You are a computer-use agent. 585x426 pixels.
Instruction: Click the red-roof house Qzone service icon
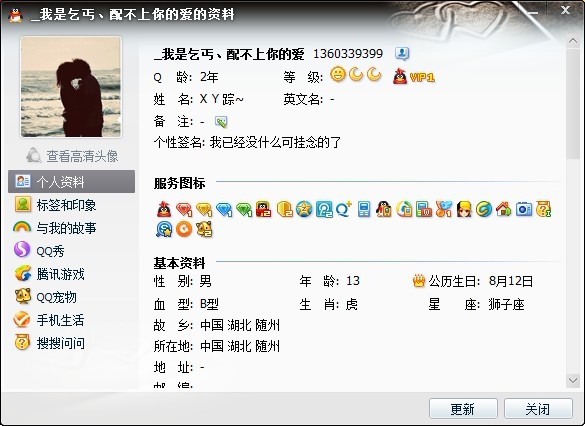pos(504,209)
